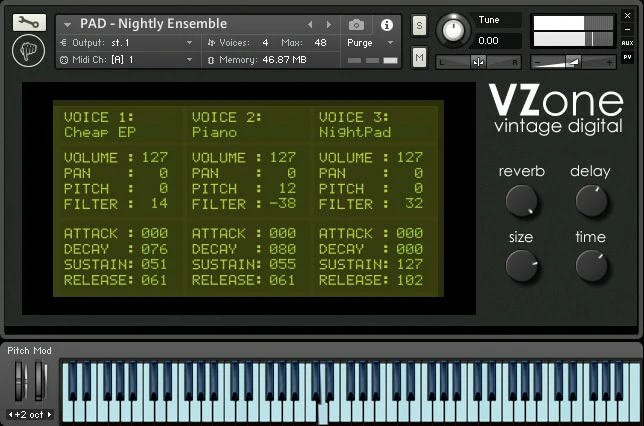Click the reverb size knob
This screenshot has width=644, height=426.
(522, 266)
